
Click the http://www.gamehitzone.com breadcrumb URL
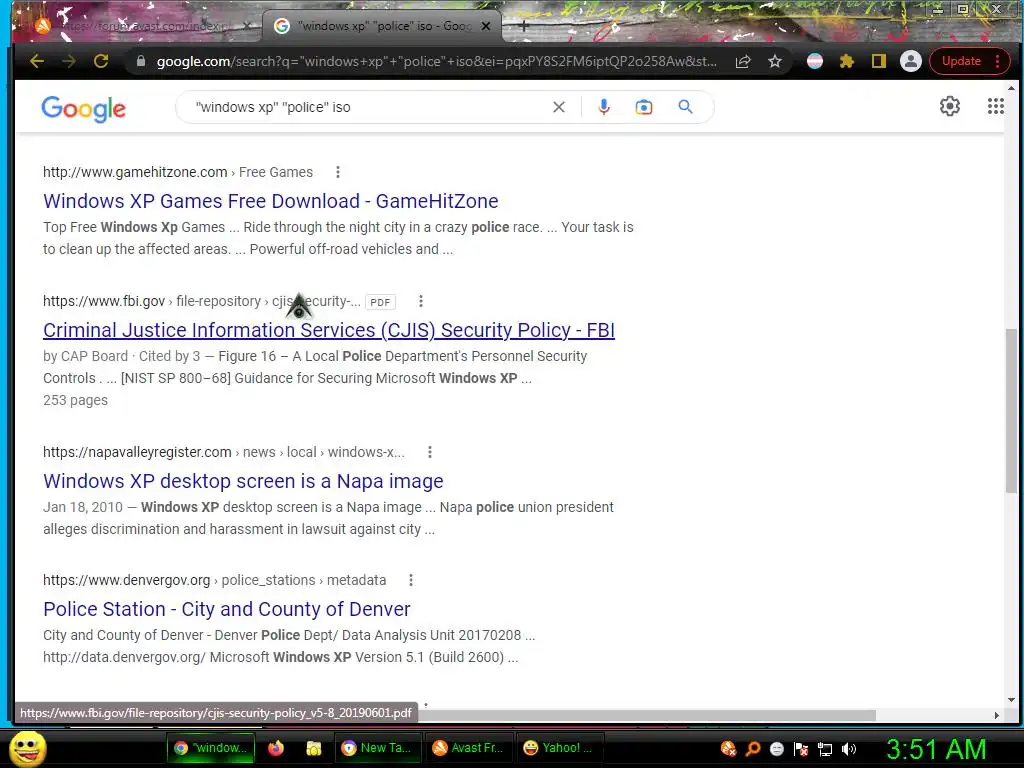point(135,172)
